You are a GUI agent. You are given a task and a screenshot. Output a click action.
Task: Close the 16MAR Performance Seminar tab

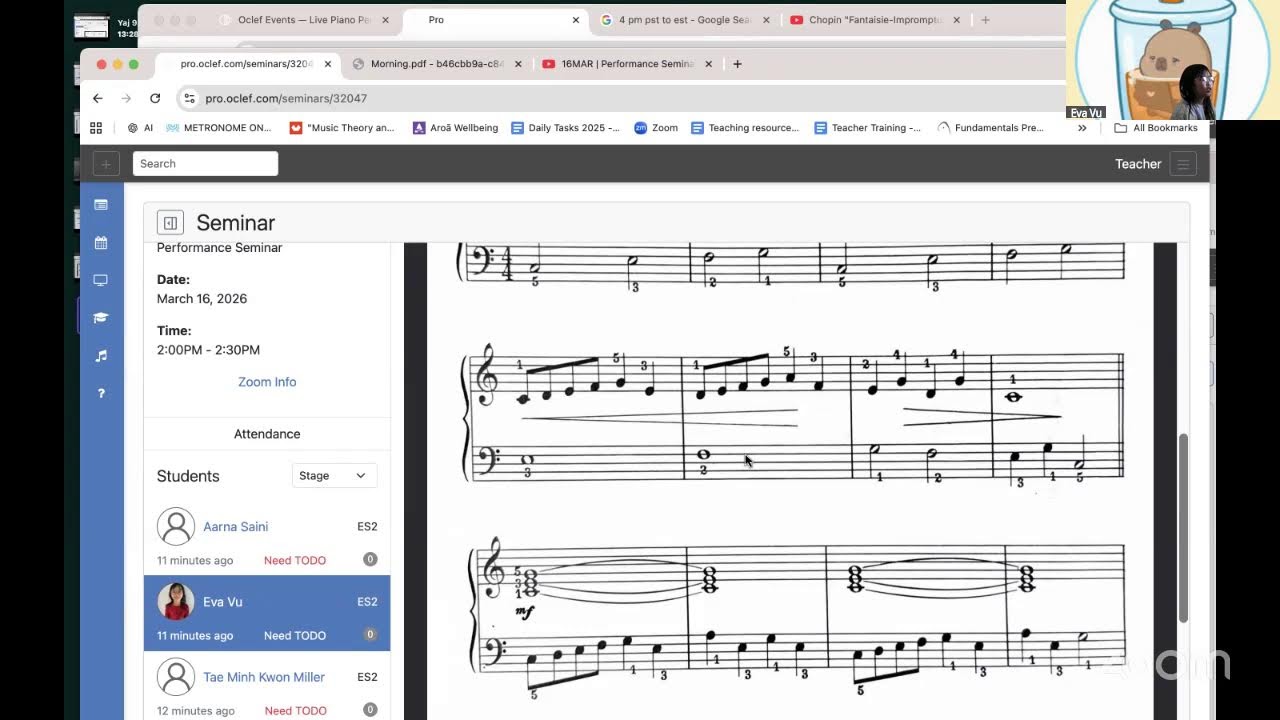[x=709, y=64]
